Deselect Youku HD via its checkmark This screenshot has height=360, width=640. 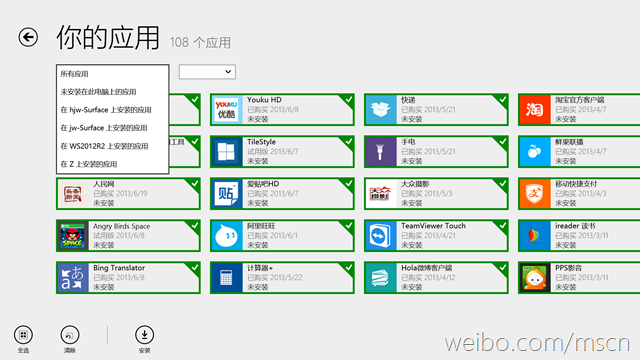tap(348, 100)
